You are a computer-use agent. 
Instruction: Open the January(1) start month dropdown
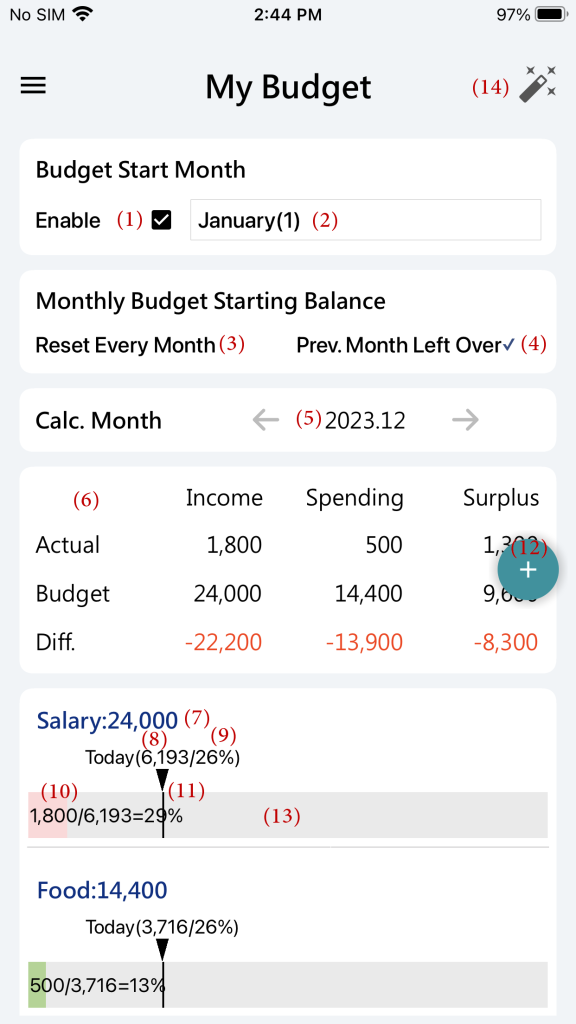366,220
